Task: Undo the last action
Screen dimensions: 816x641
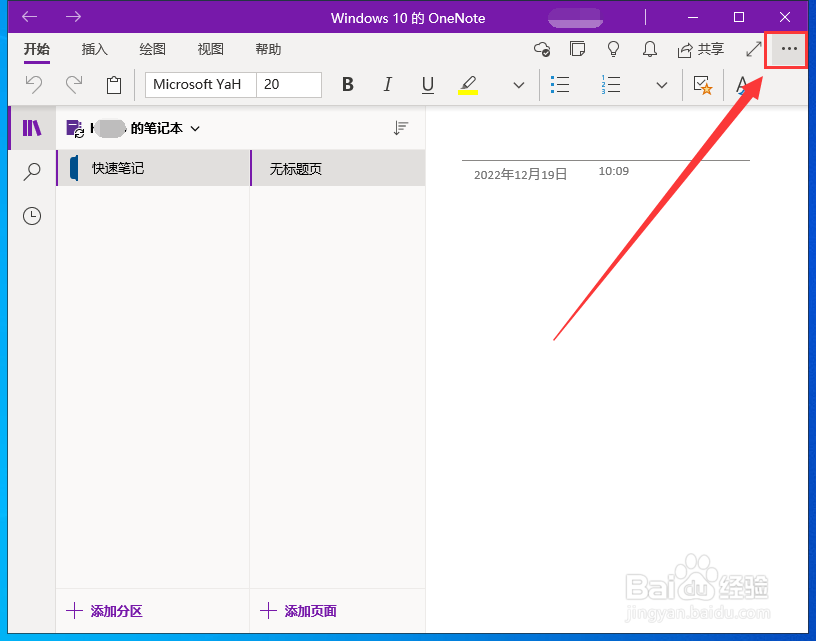Action: pos(34,84)
